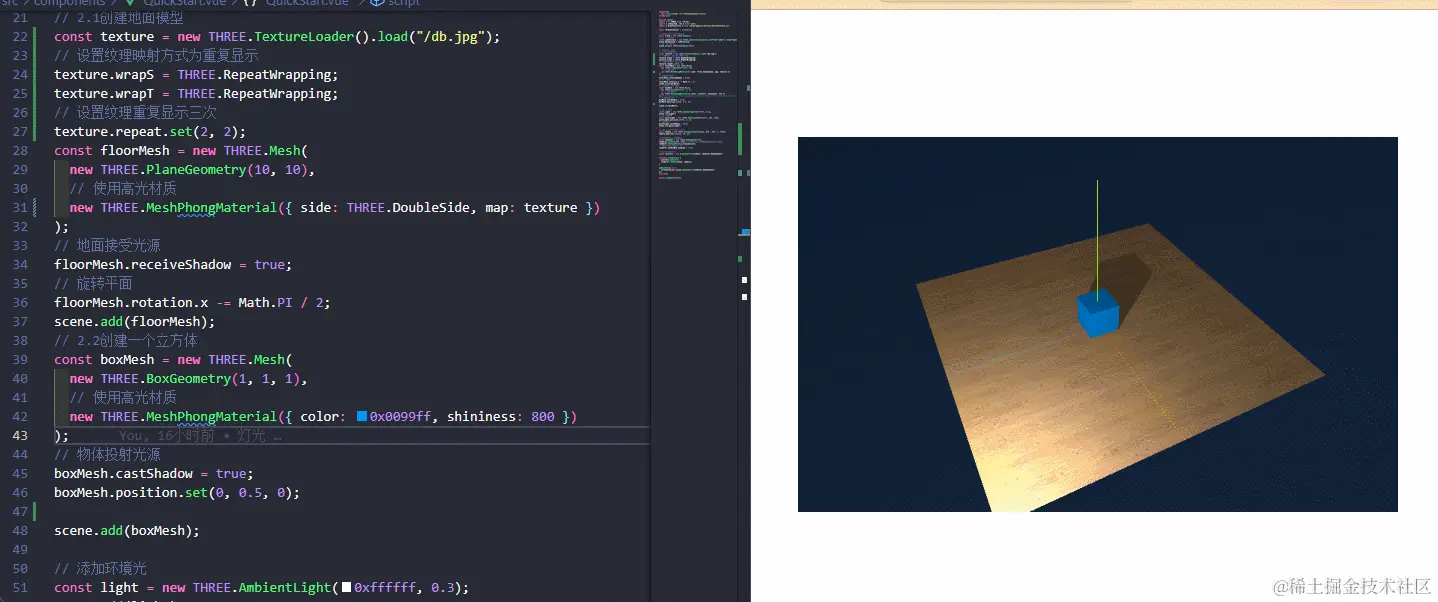Click the curly braces symbol icon in breadcrumb
The image size is (1438, 602).
click(x=250, y=3)
